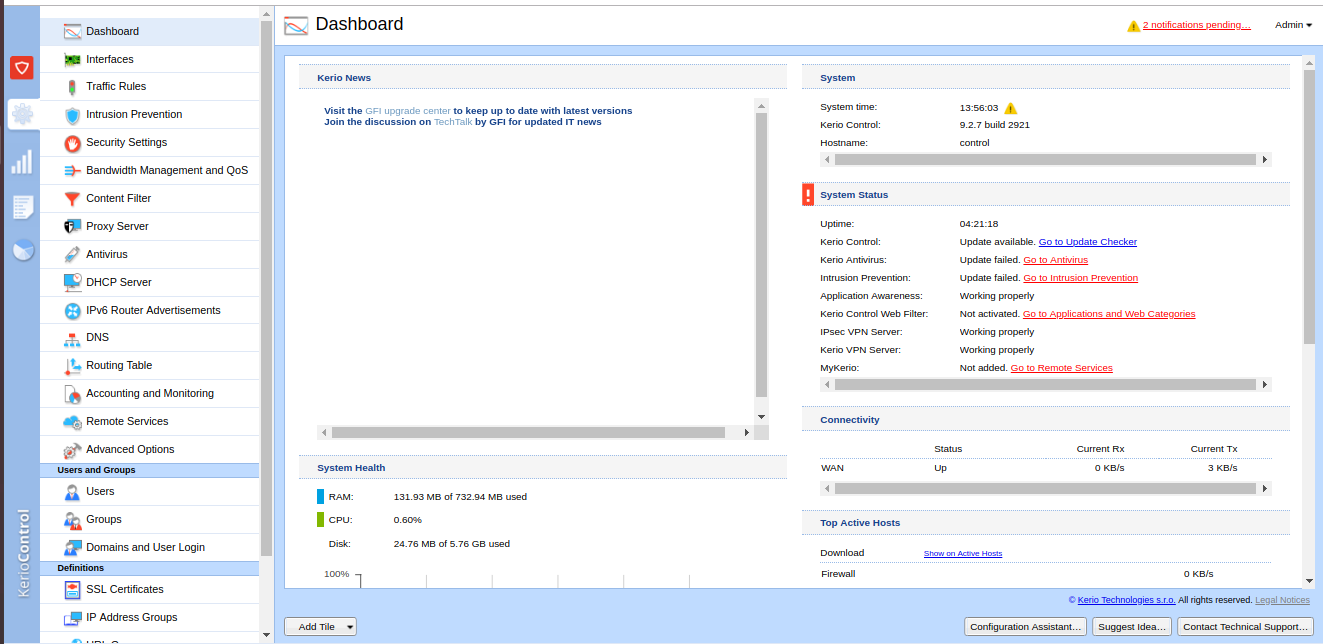Click the Suggest Idea button
The height and width of the screenshot is (644, 1323).
(x=1132, y=627)
